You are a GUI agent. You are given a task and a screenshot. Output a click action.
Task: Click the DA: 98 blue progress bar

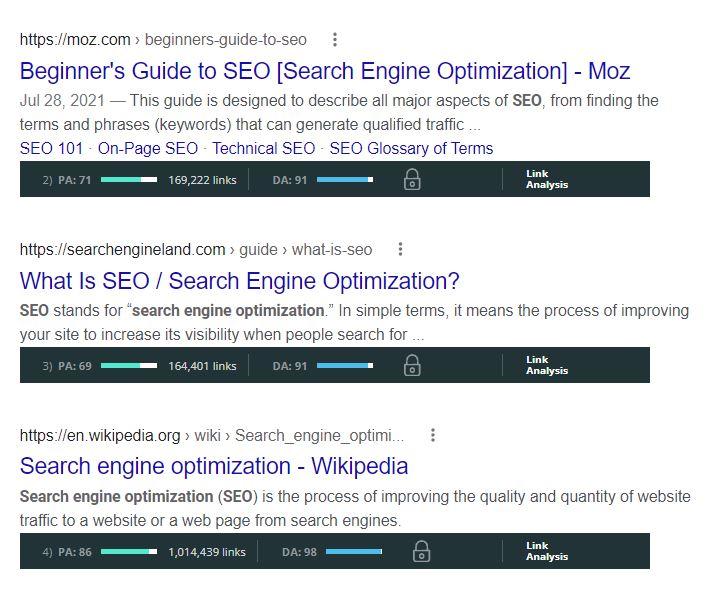pos(354,552)
